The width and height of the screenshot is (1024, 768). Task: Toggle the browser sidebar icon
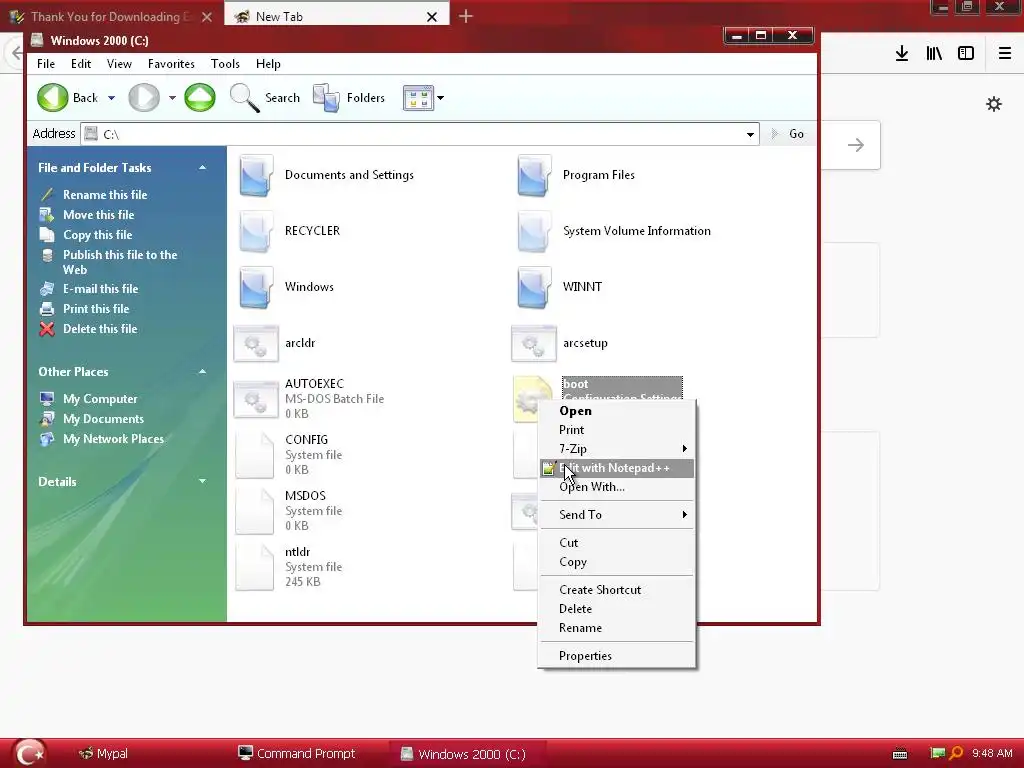point(966,53)
